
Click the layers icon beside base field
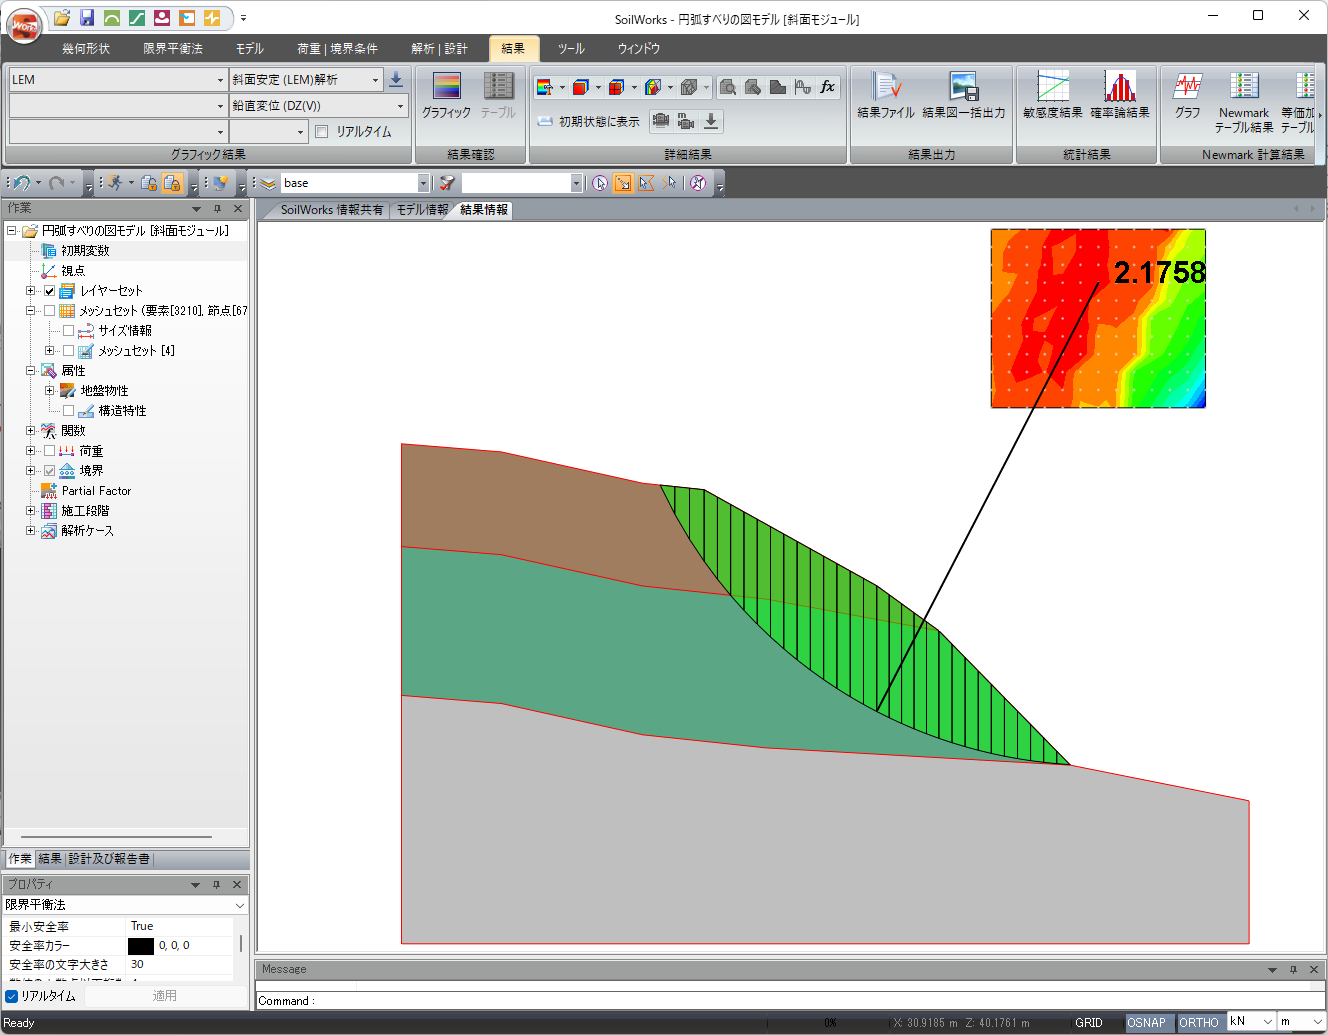coord(268,183)
